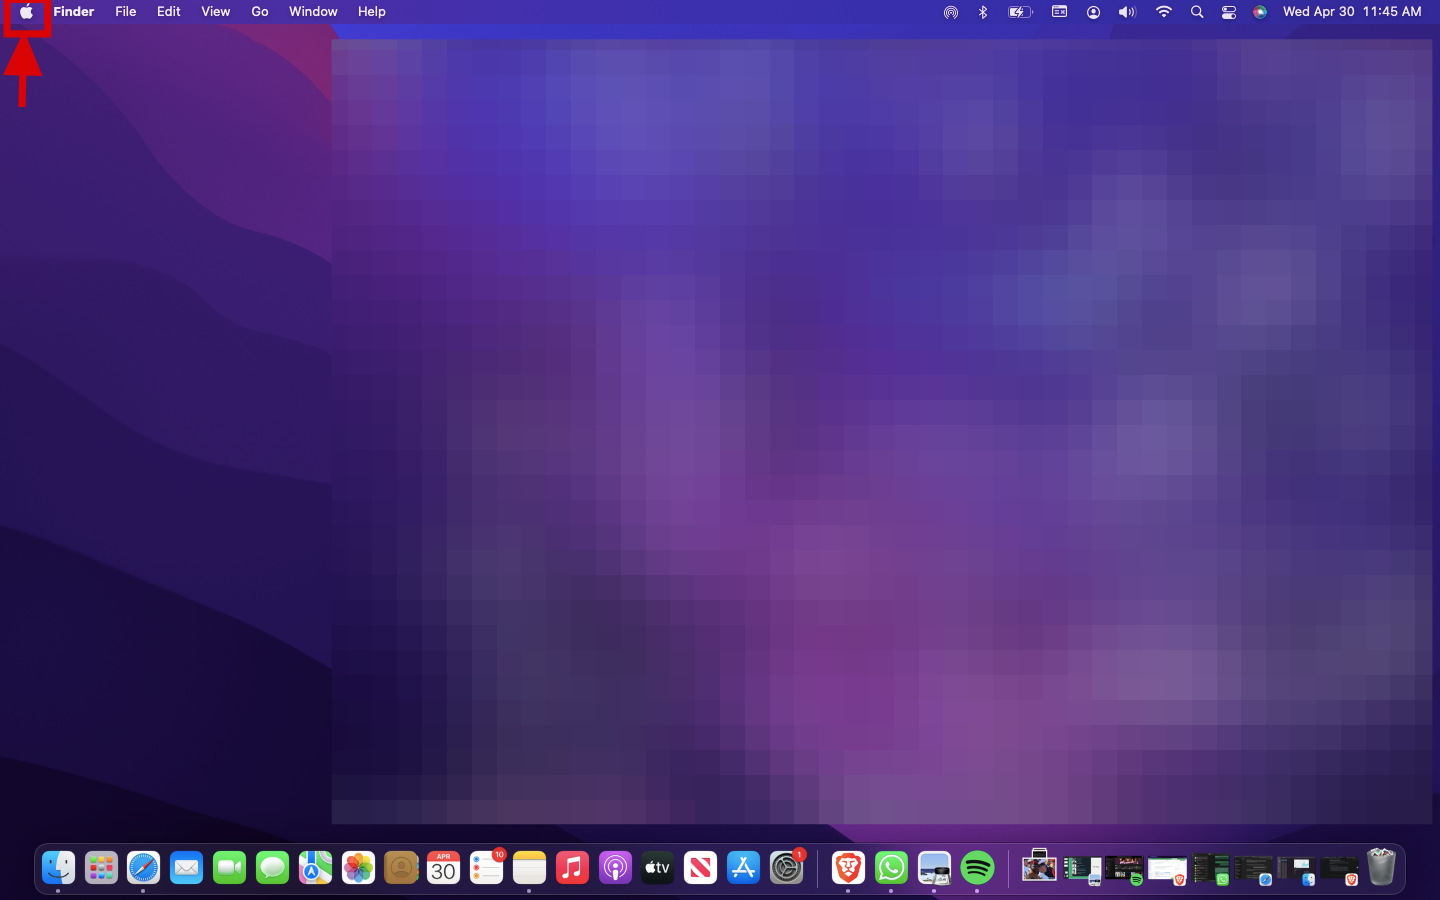The image size is (1440, 900).
Task: Open the Wi-Fi menu bar icon
Action: tap(1163, 12)
